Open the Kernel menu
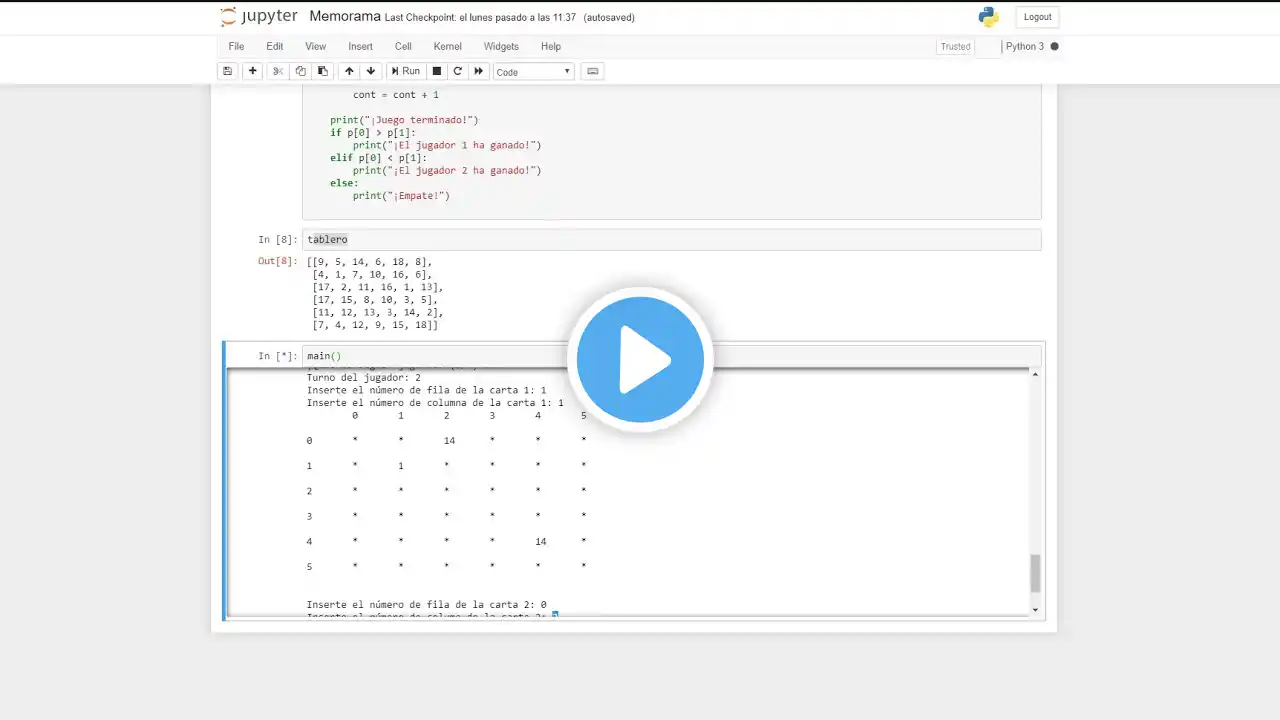Screen dimensions: 1280x720 (447, 46)
